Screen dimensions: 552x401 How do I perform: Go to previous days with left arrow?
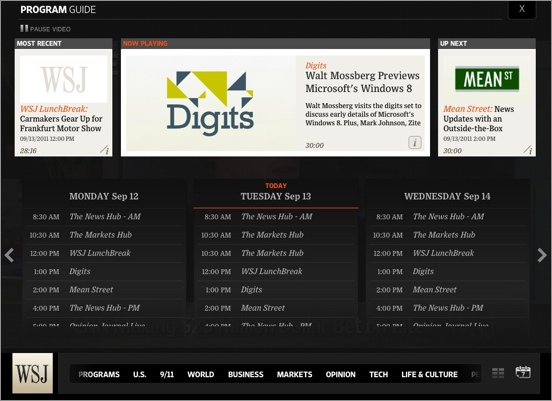coord(10,255)
